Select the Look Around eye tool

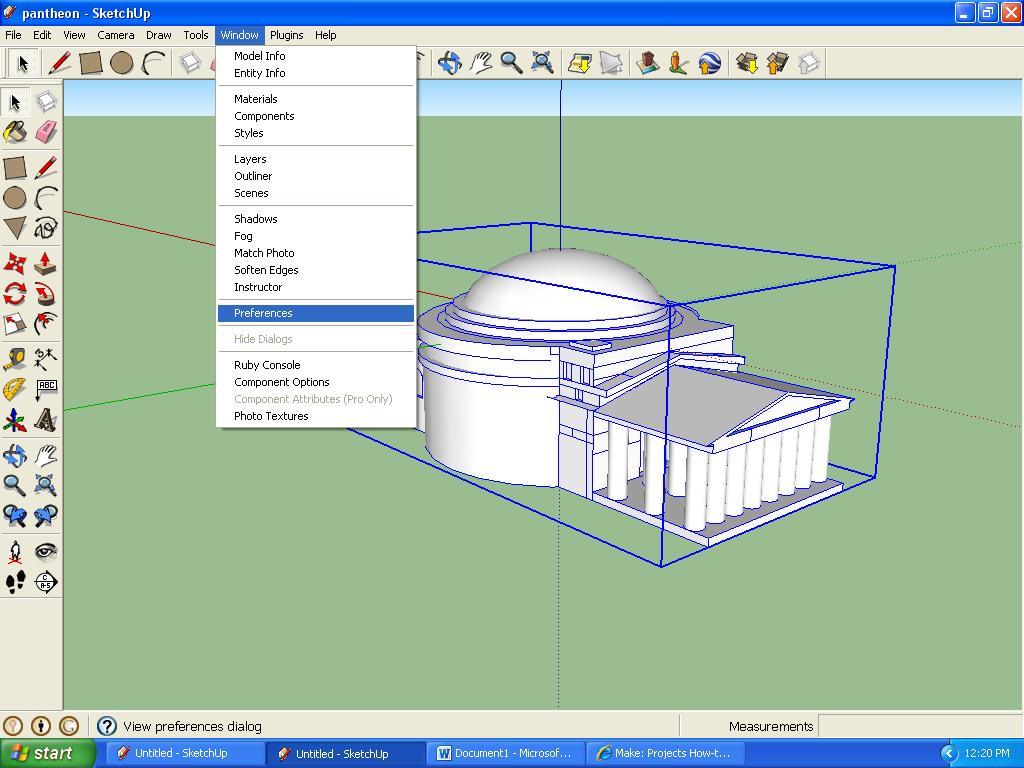[46, 552]
